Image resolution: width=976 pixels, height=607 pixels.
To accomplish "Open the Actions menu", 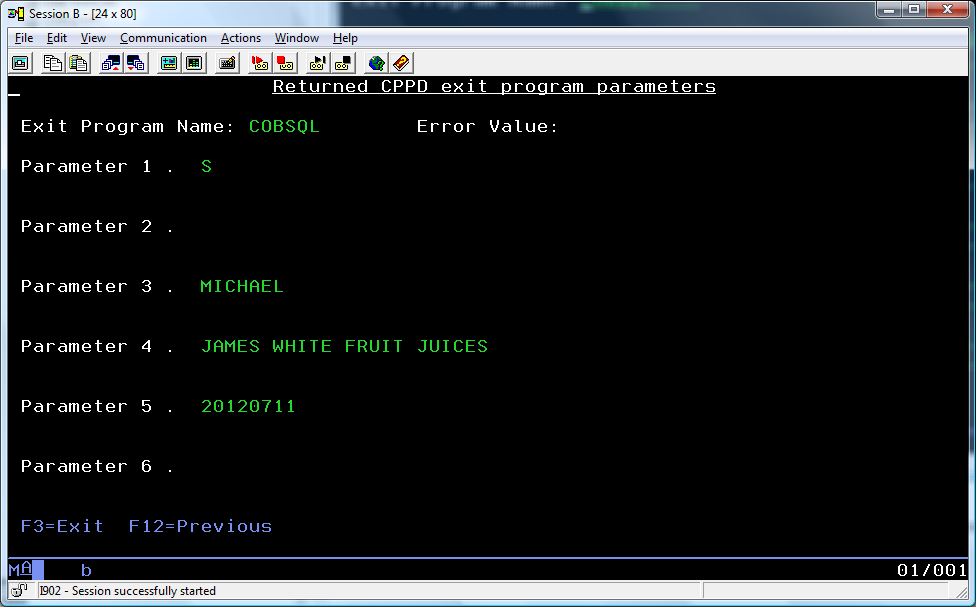I will pyautogui.click(x=241, y=38).
